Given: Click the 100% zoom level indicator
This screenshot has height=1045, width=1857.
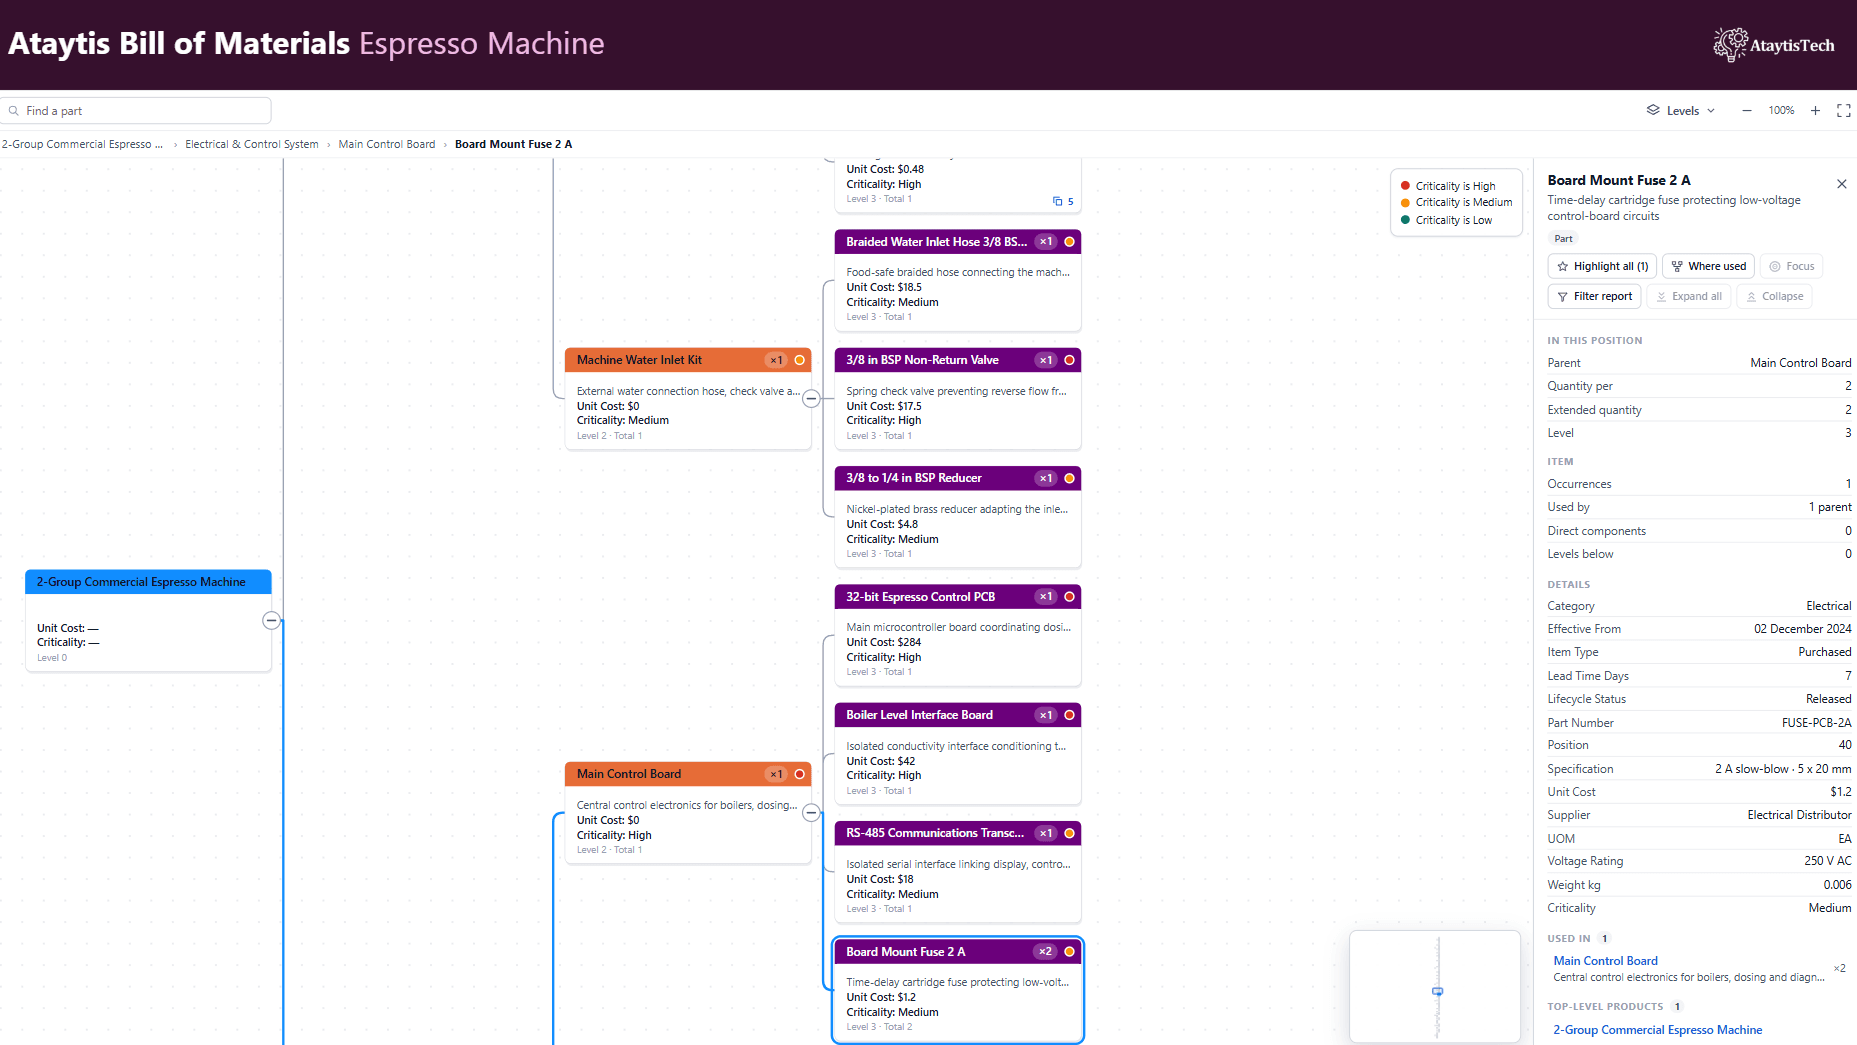Looking at the screenshot, I should click(x=1781, y=111).
